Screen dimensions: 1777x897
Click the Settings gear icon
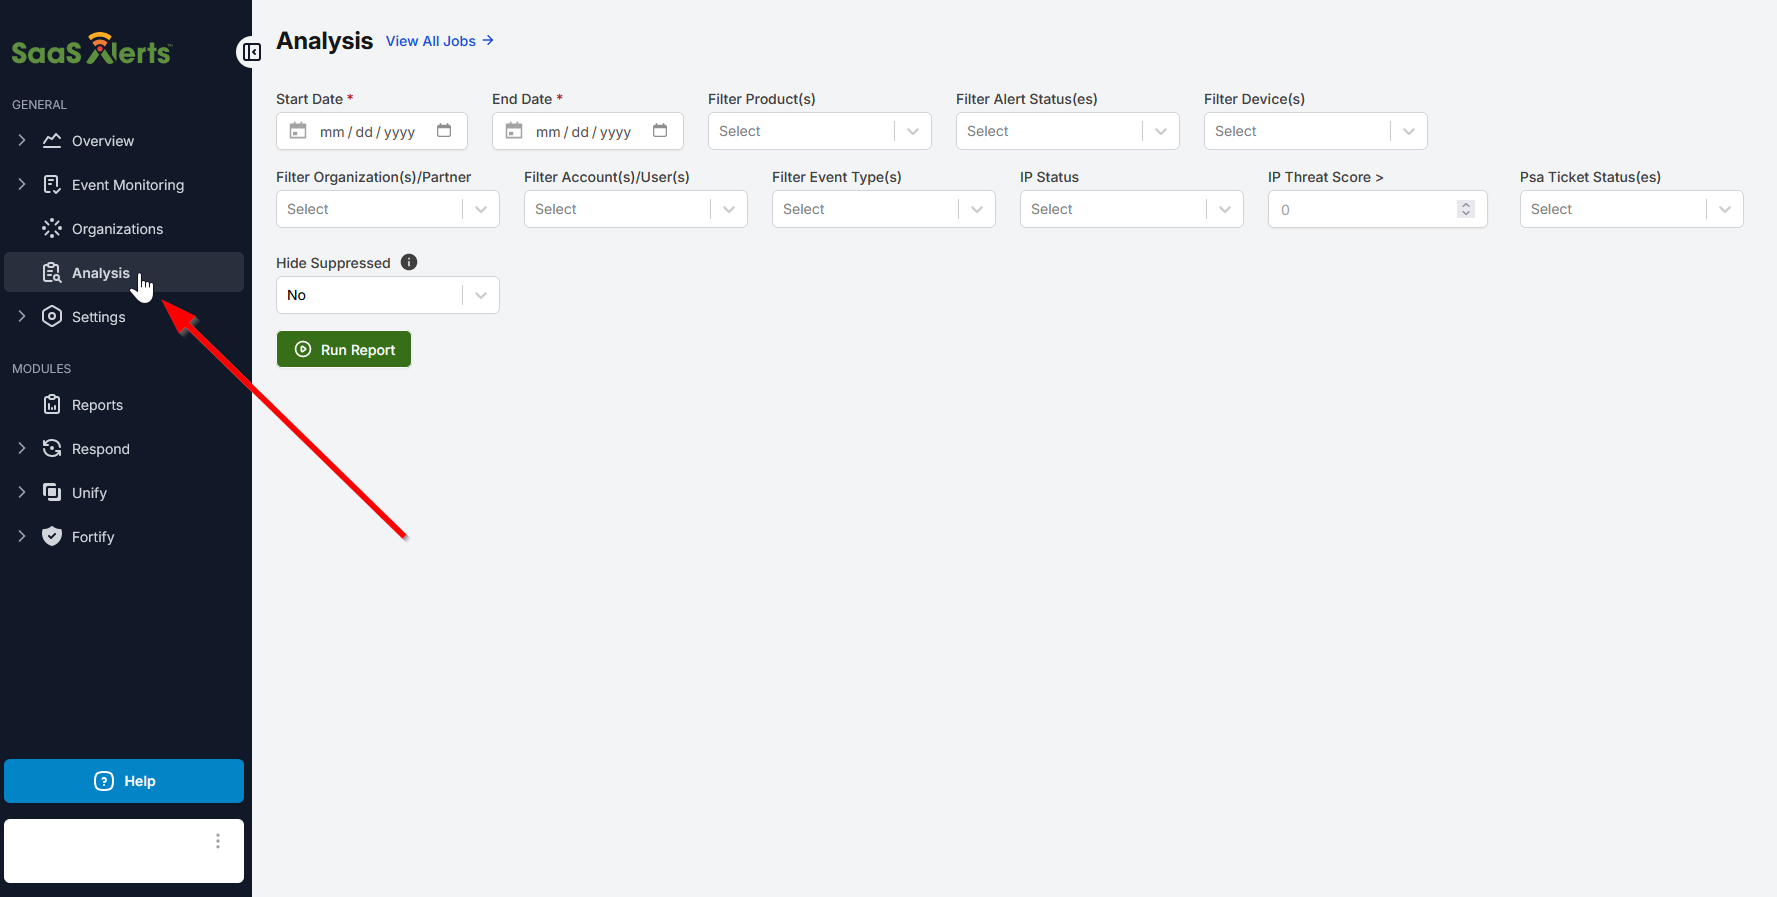pyautogui.click(x=52, y=317)
